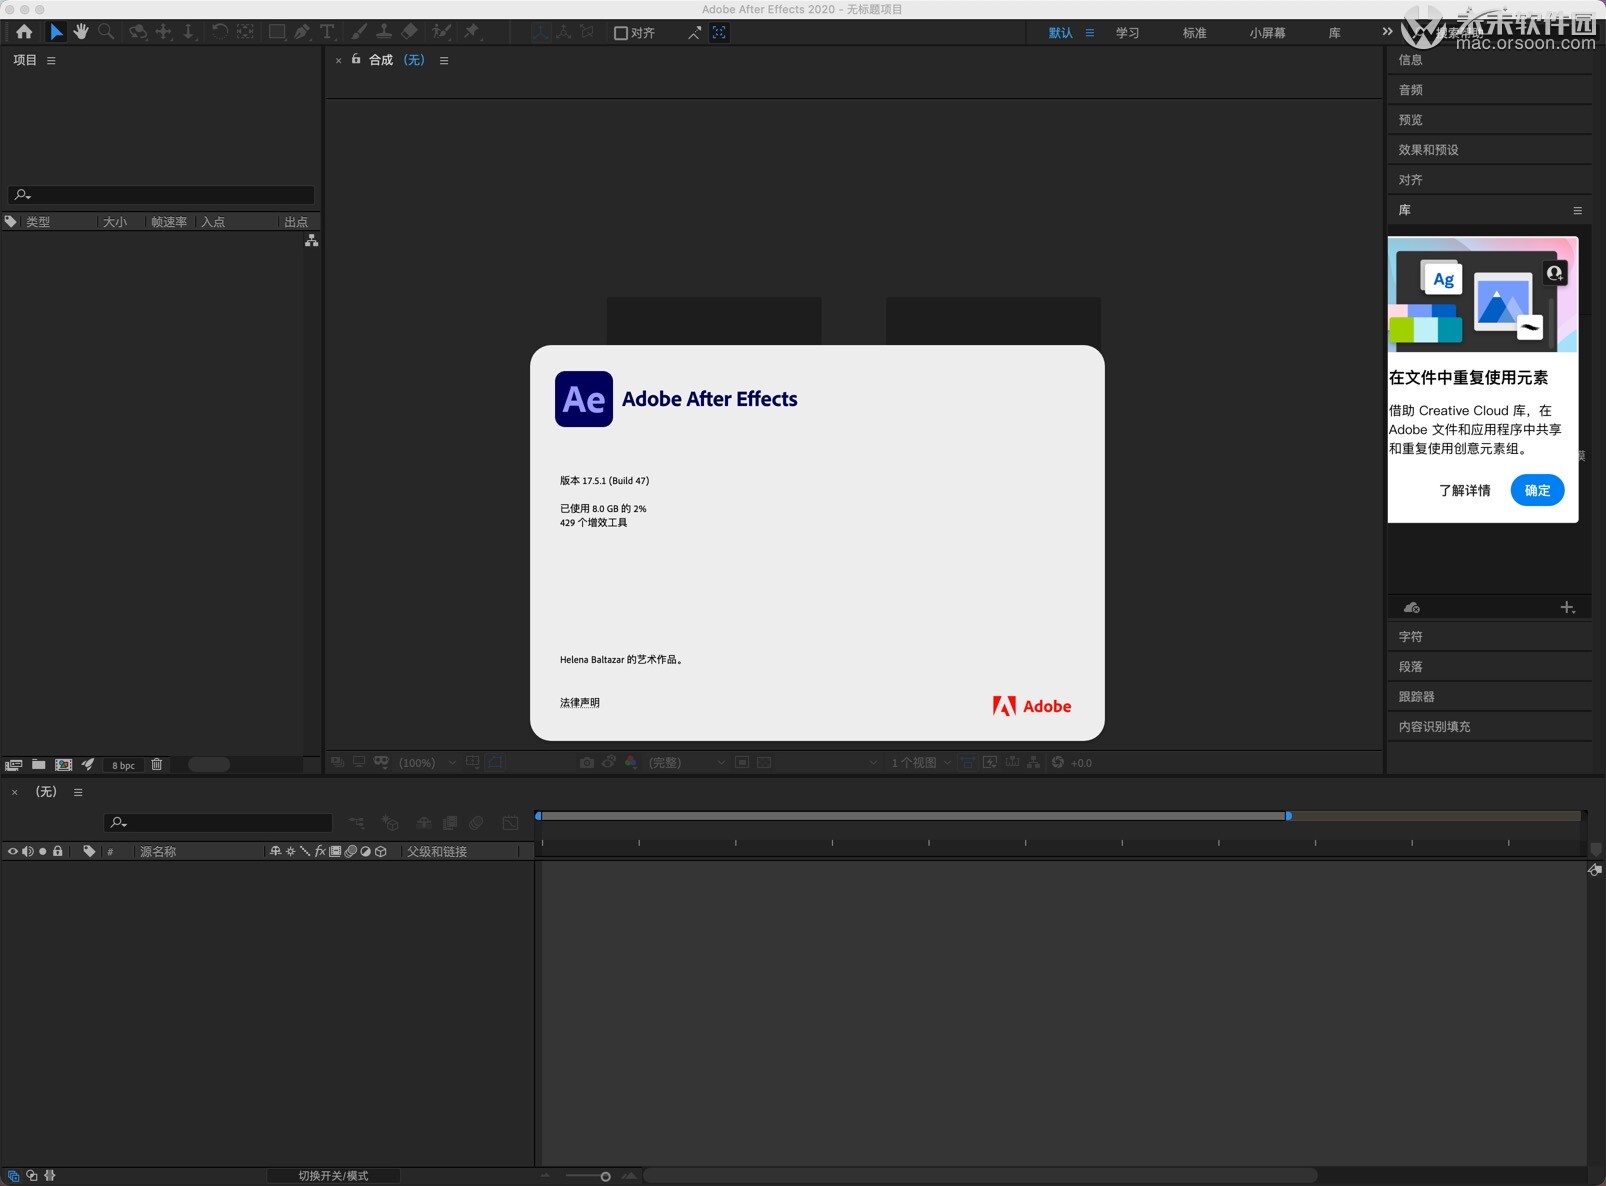Screen dimensions: 1606x1186
Task: Adjust the +0.0 exposure value
Action: coord(1081,763)
